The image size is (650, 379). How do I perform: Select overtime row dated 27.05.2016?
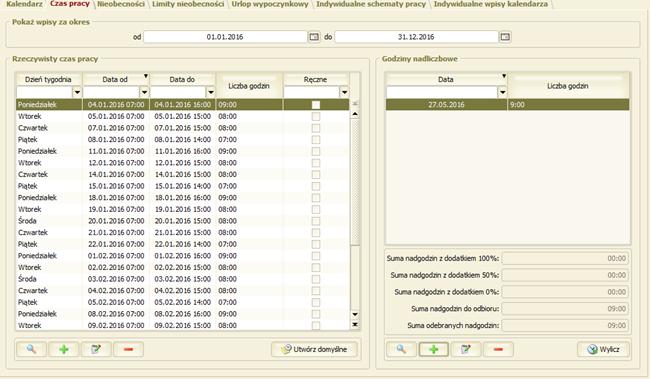coord(507,105)
